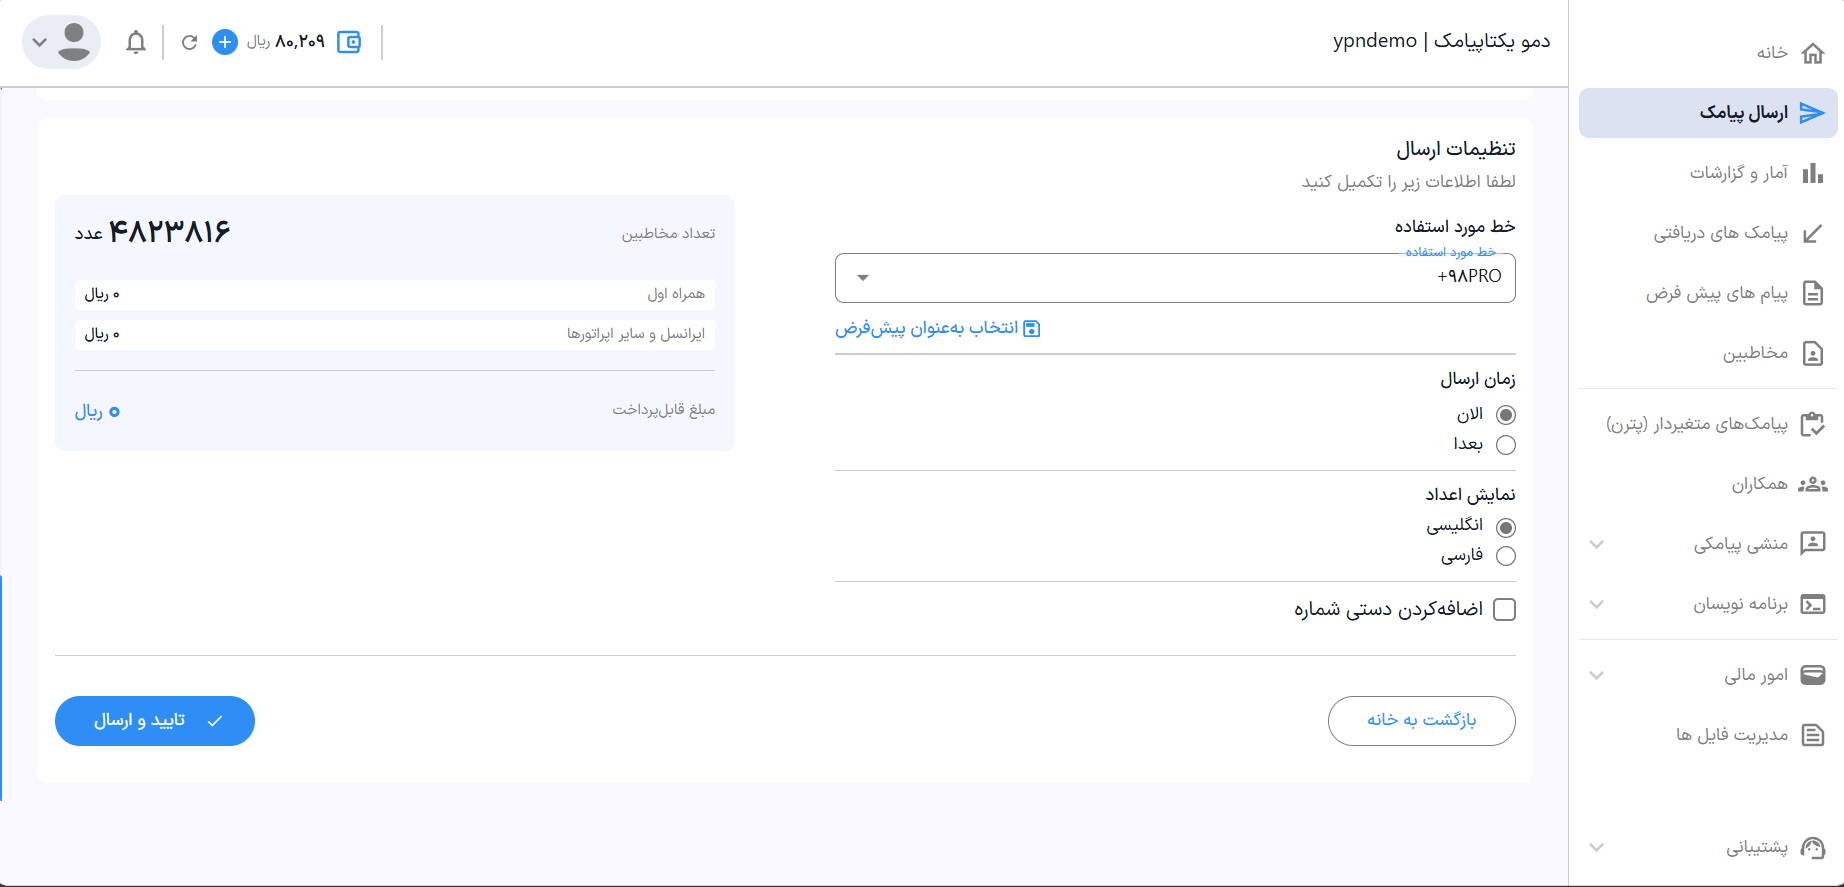
Task: Go to مخاطبین contacts menu item
Action: [x=1754, y=353]
